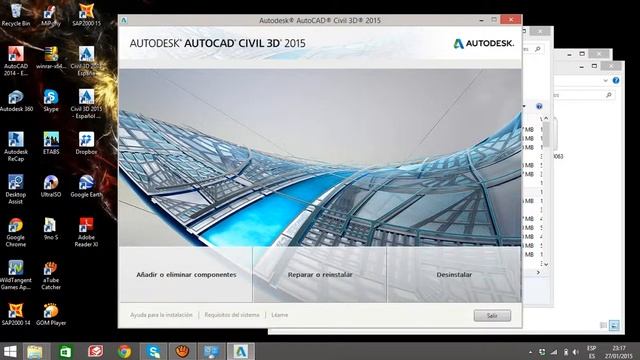This screenshot has height=360, width=640.
Task: Select the Google Earth desktop icon
Action: [x=86, y=187]
